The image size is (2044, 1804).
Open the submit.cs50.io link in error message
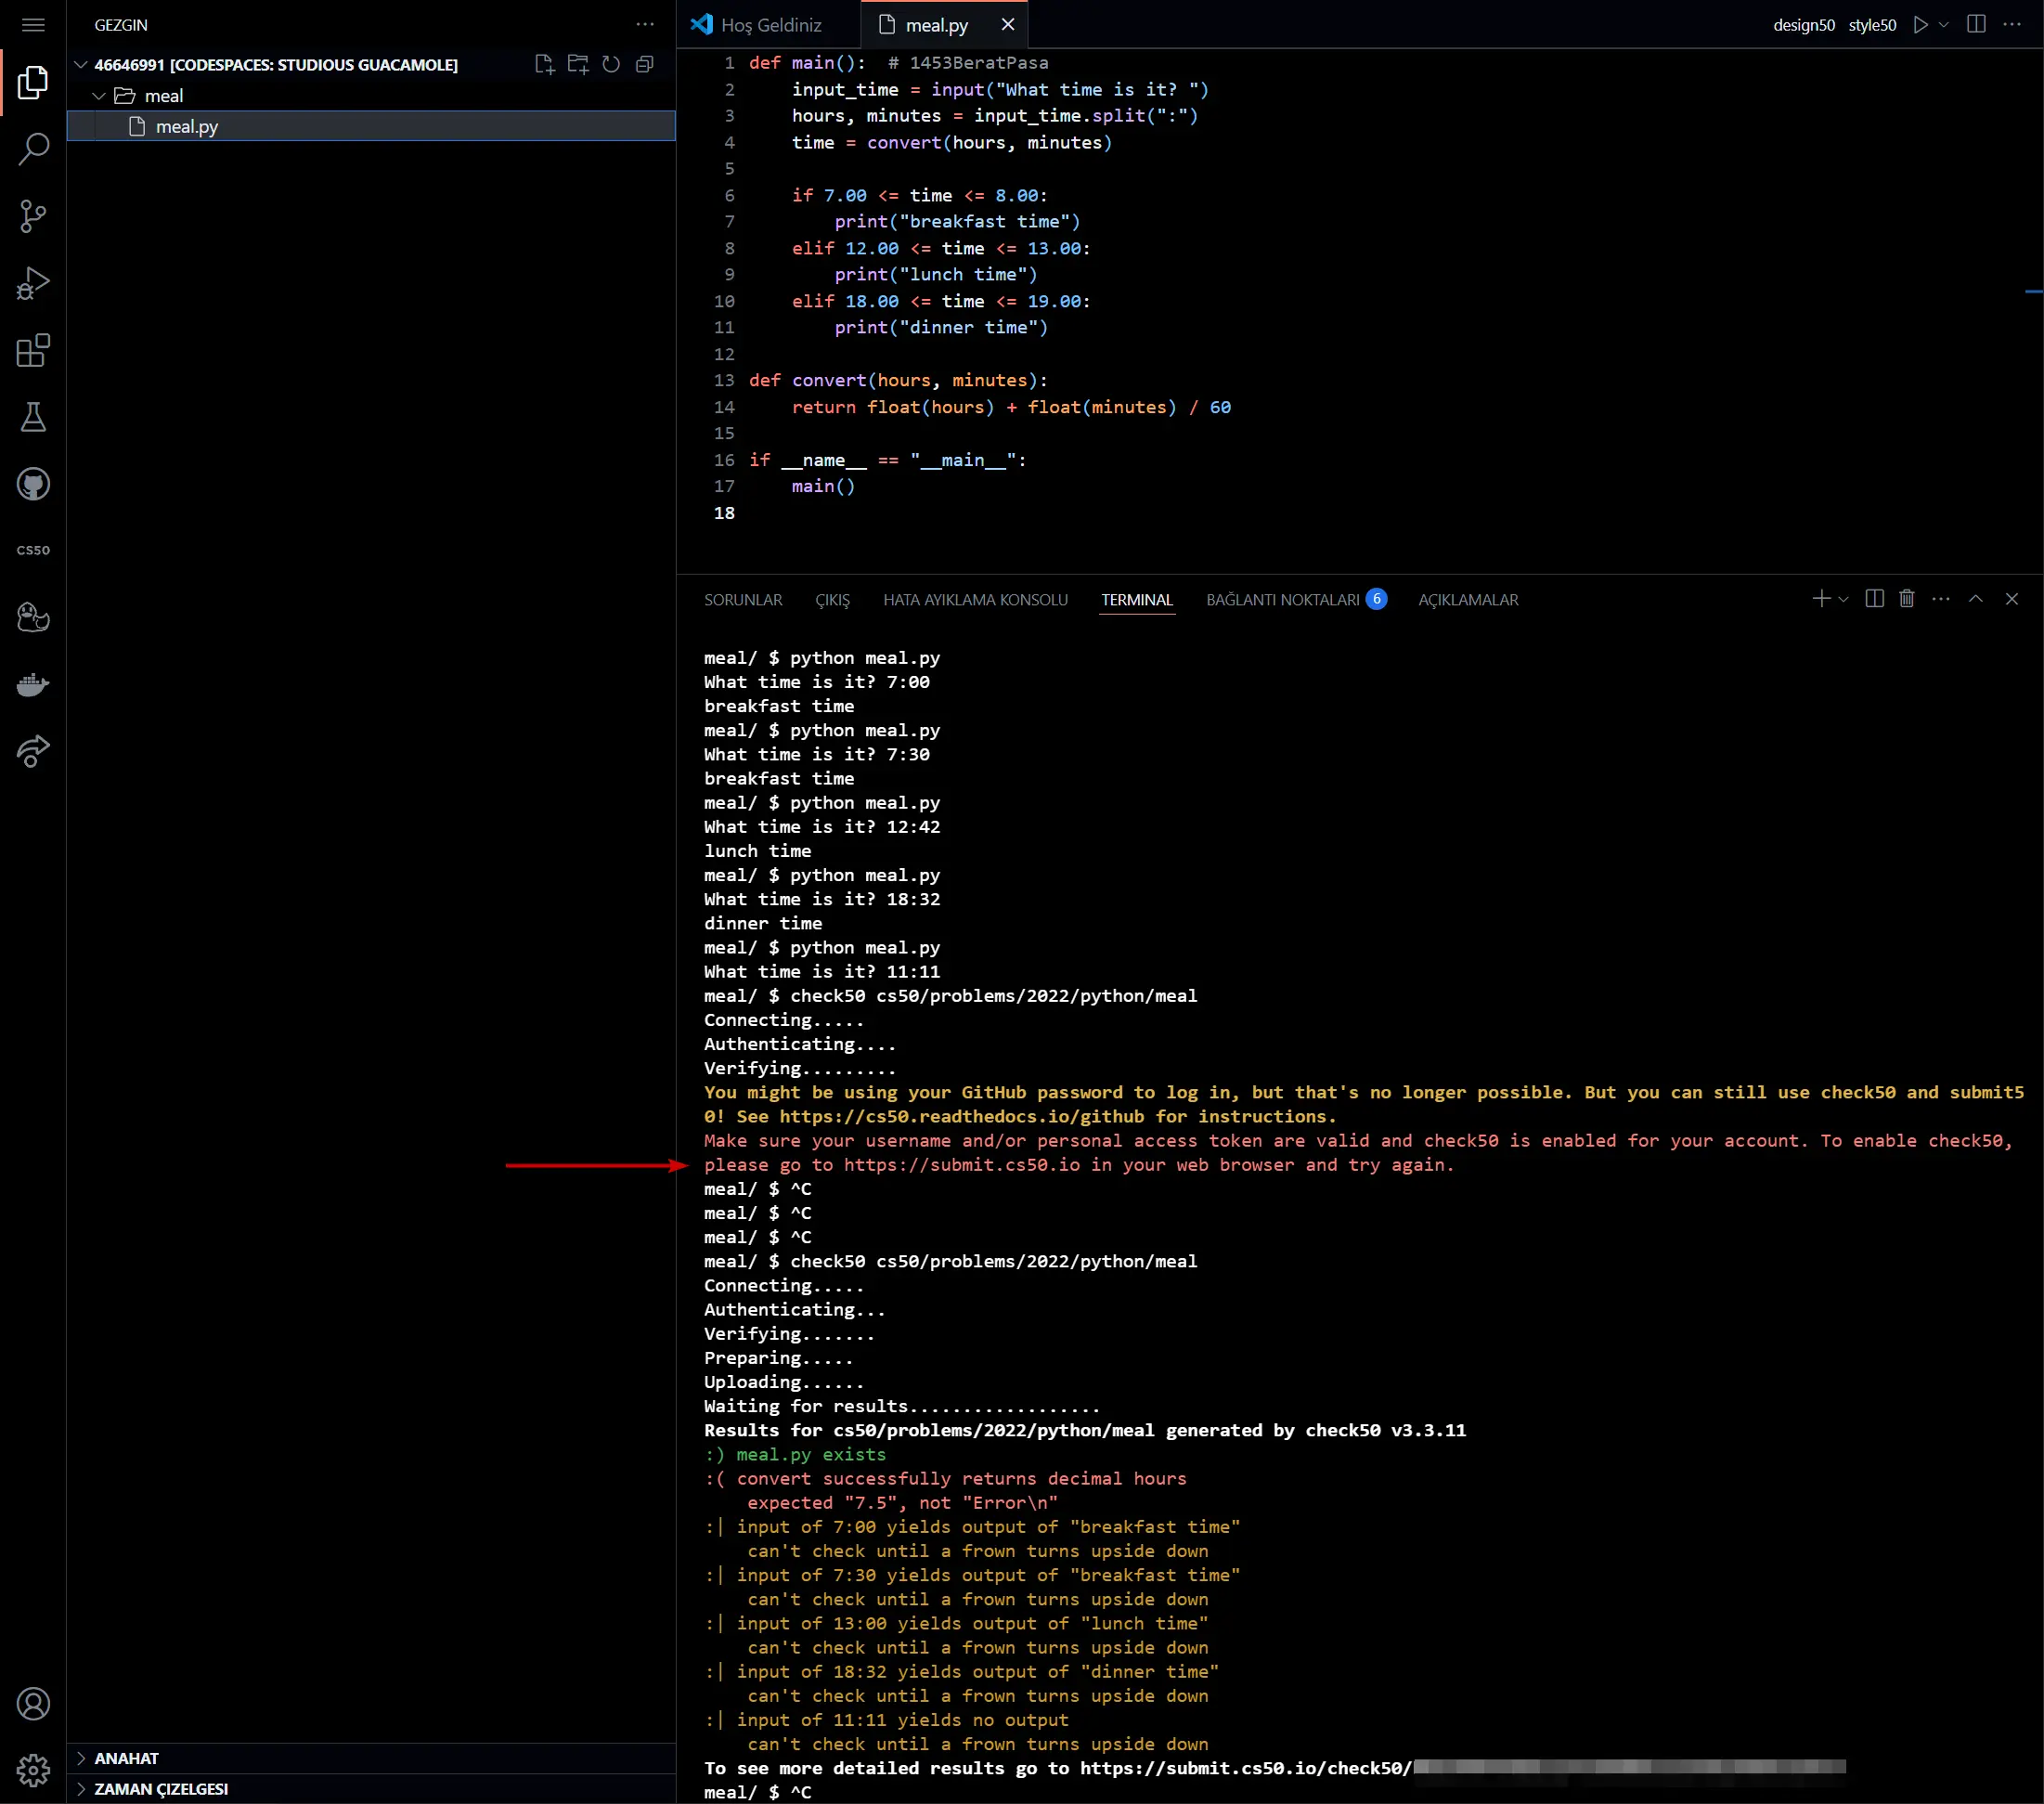(961, 1164)
